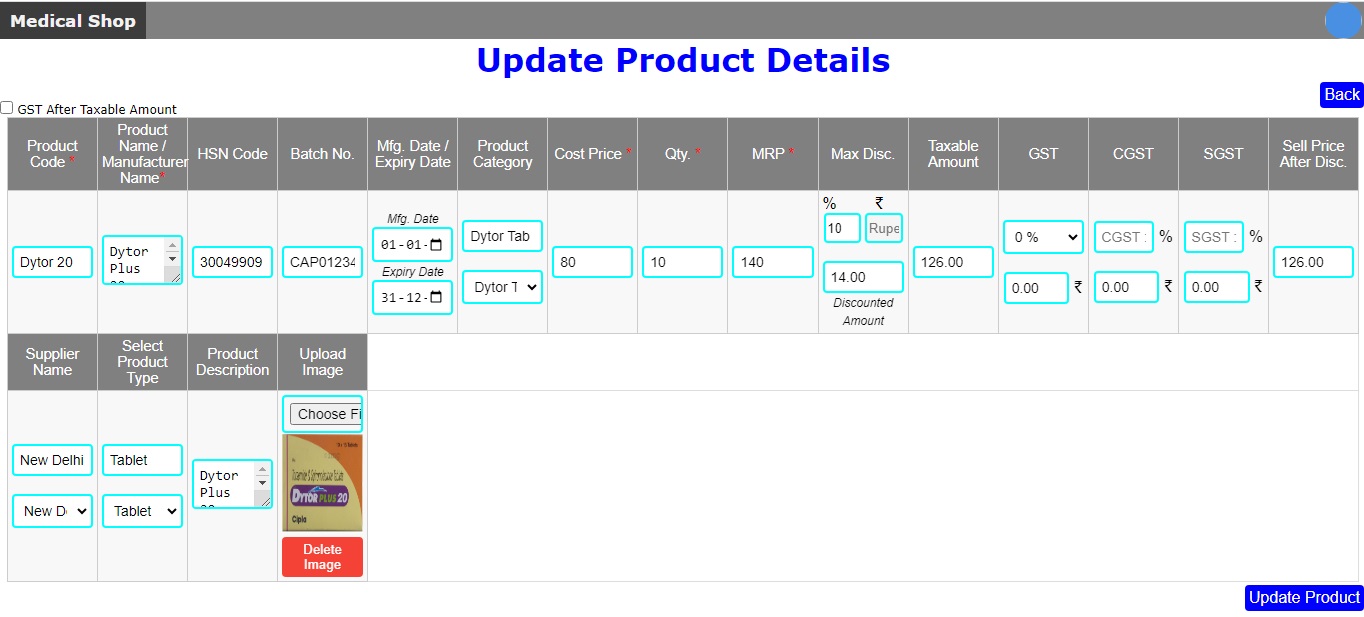1364x617 pixels.
Task: Click the Update Product button
Action: [1304, 597]
